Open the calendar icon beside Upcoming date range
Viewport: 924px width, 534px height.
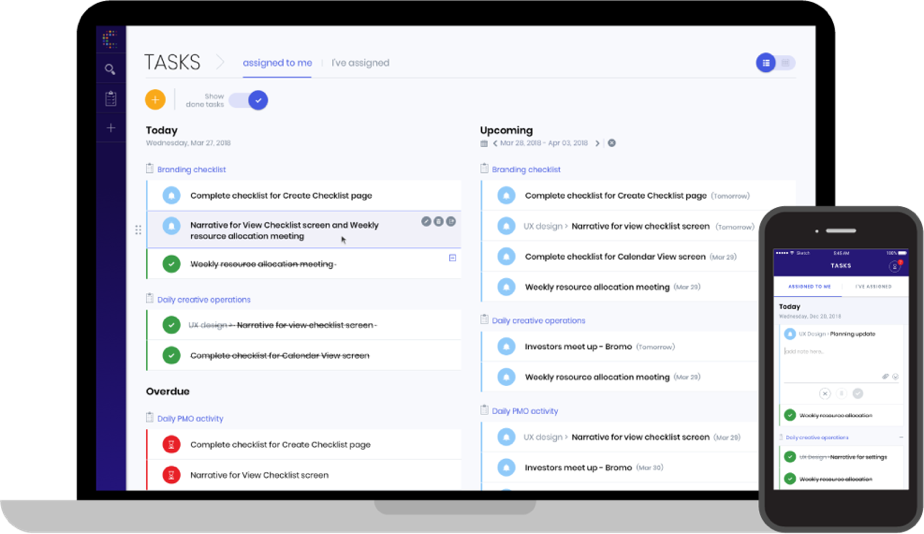pos(484,143)
